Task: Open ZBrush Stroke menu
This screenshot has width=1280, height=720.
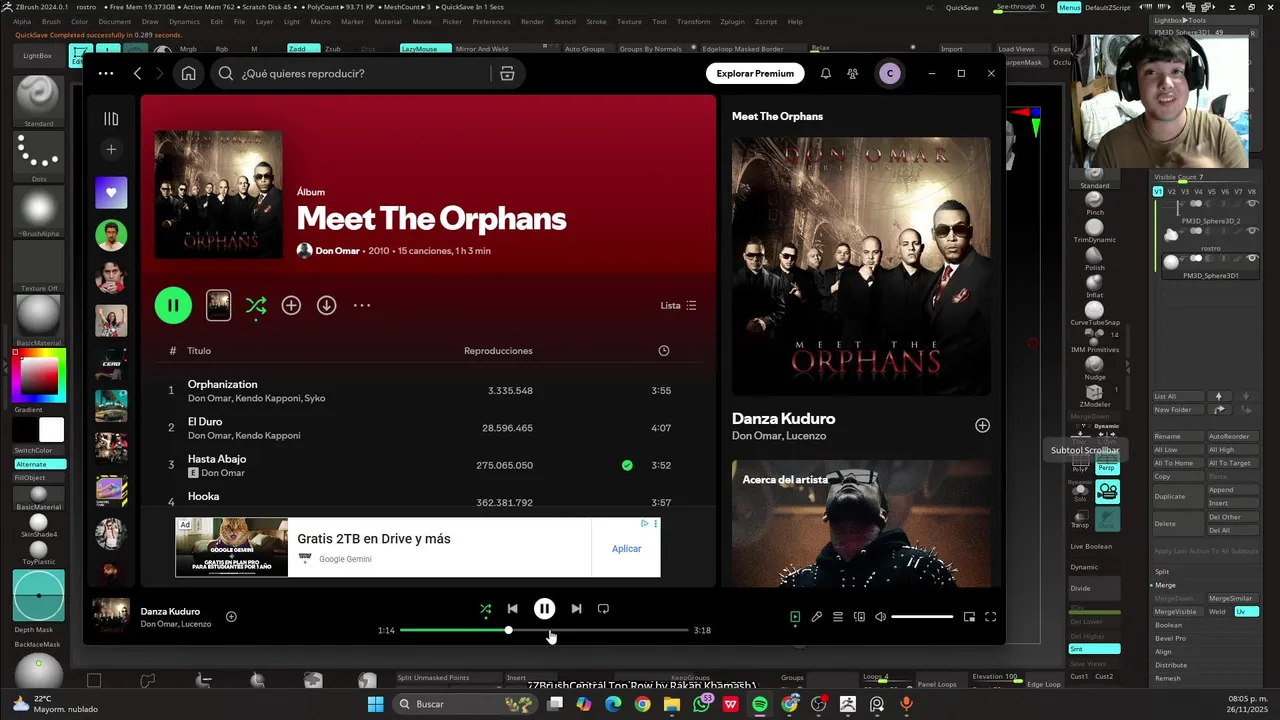Action: point(596,21)
